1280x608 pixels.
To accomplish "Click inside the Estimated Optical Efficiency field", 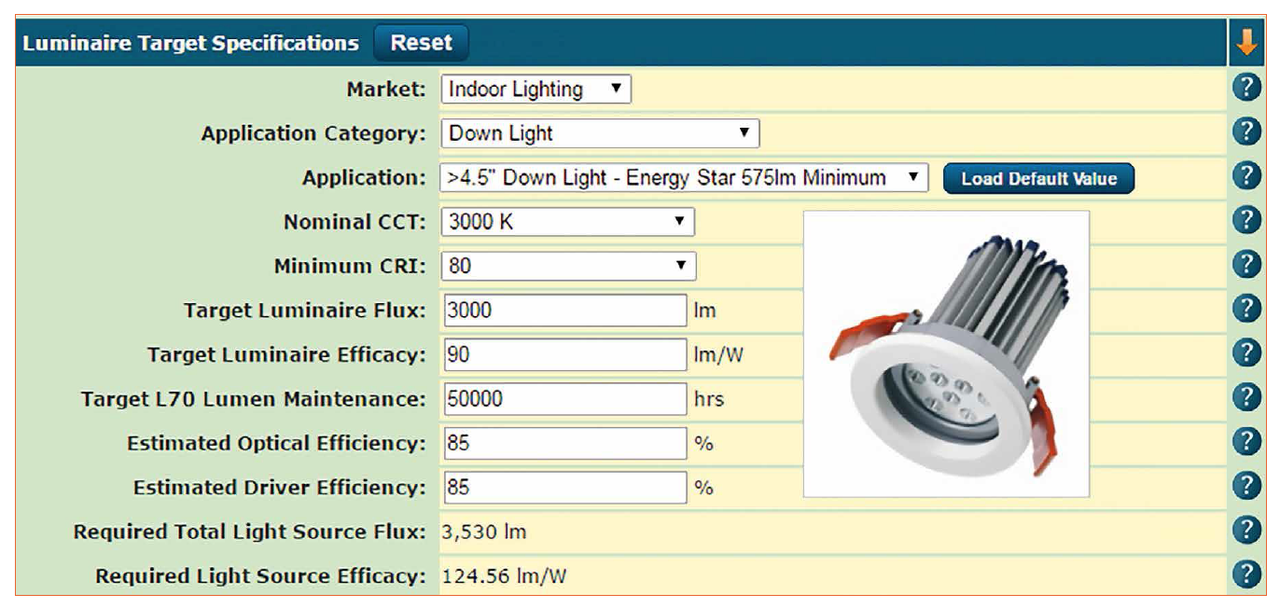I will [x=564, y=442].
